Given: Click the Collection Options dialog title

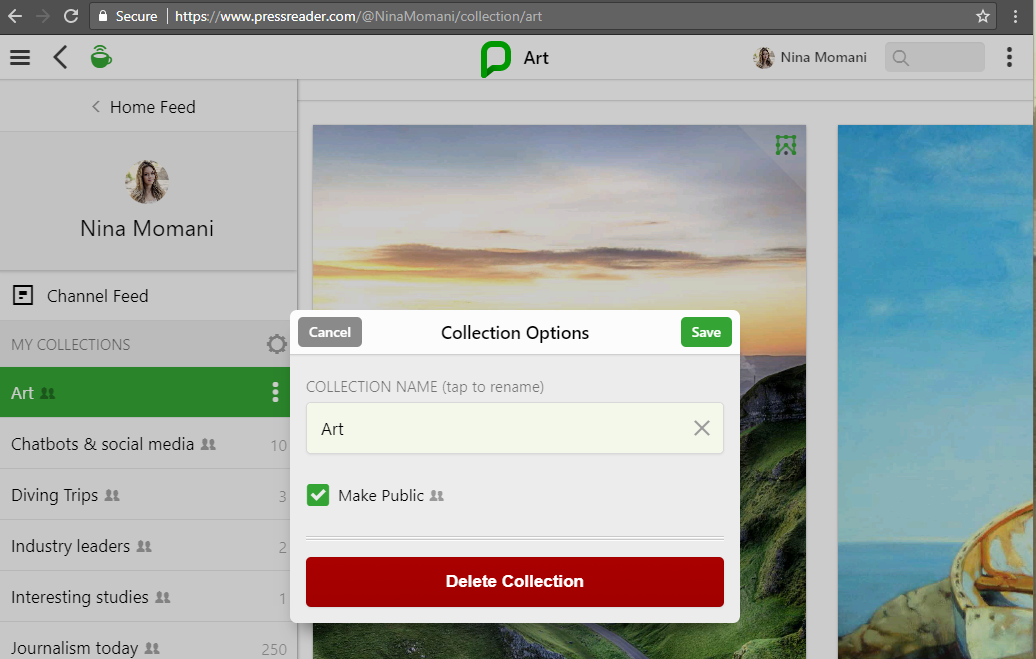Looking at the screenshot, I should pyautogui.click(x=515, y=332).
